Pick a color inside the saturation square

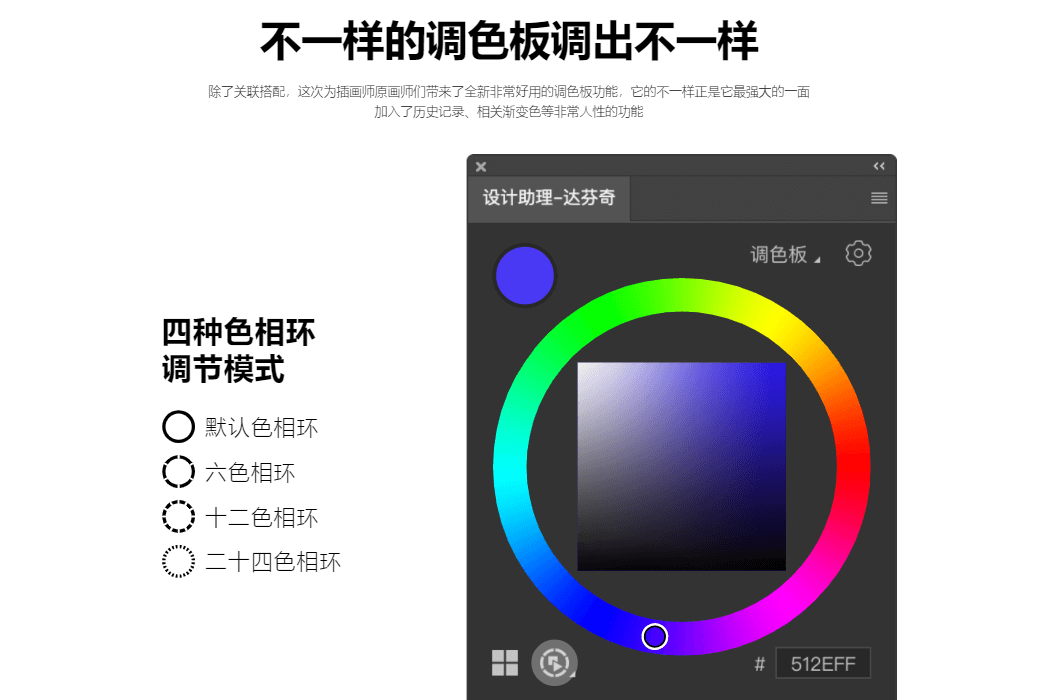[681, 466]
